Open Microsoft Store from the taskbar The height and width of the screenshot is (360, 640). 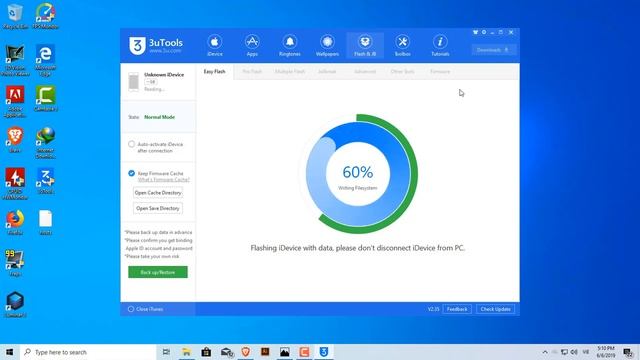tap(206, 352)
